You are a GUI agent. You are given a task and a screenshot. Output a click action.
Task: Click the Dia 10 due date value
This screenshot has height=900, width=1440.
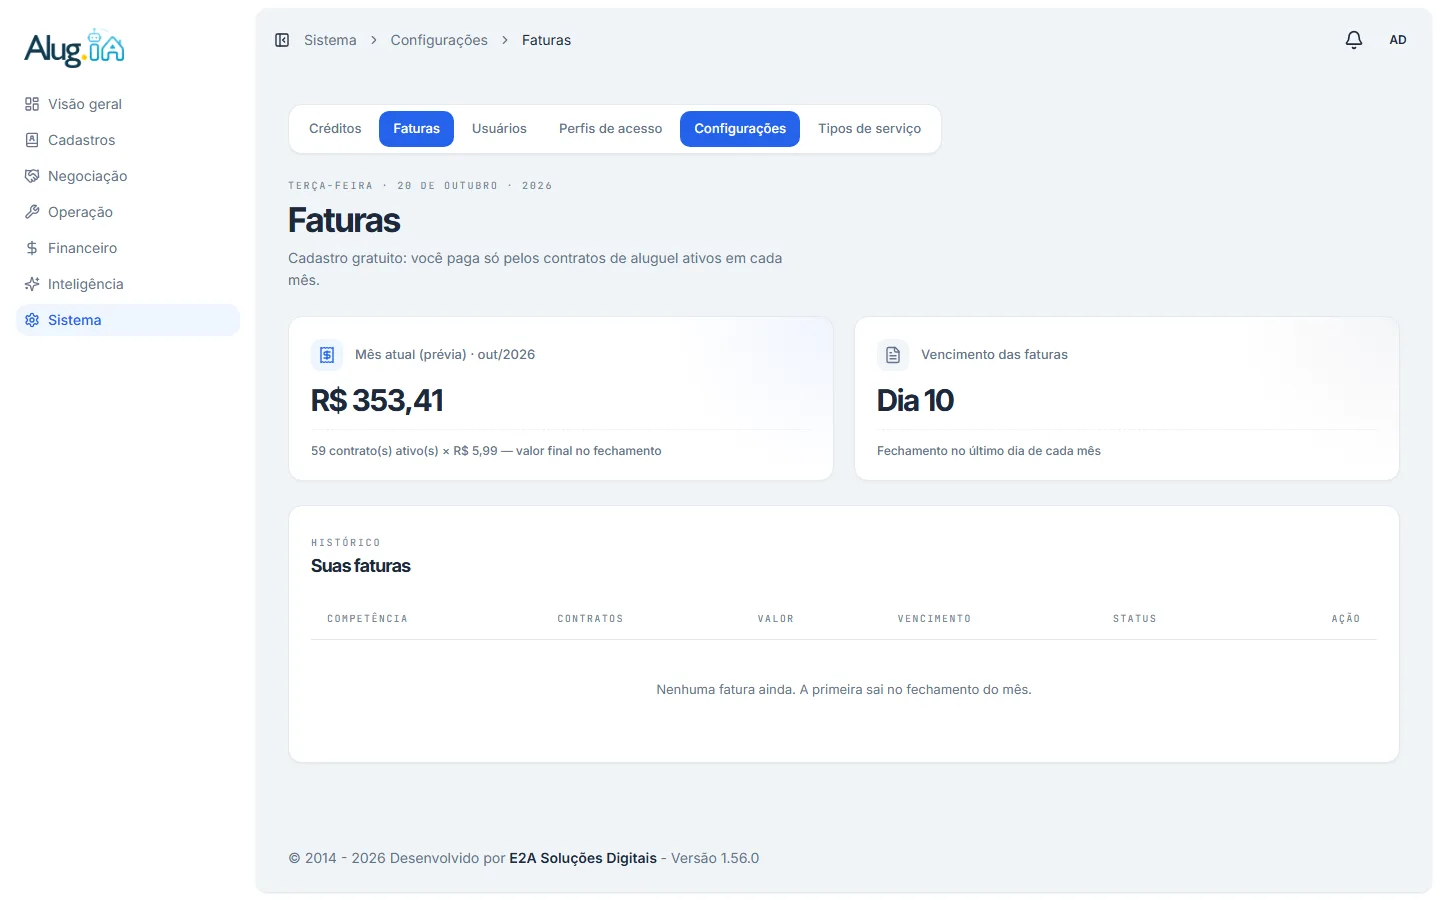(x=915, y=401)
